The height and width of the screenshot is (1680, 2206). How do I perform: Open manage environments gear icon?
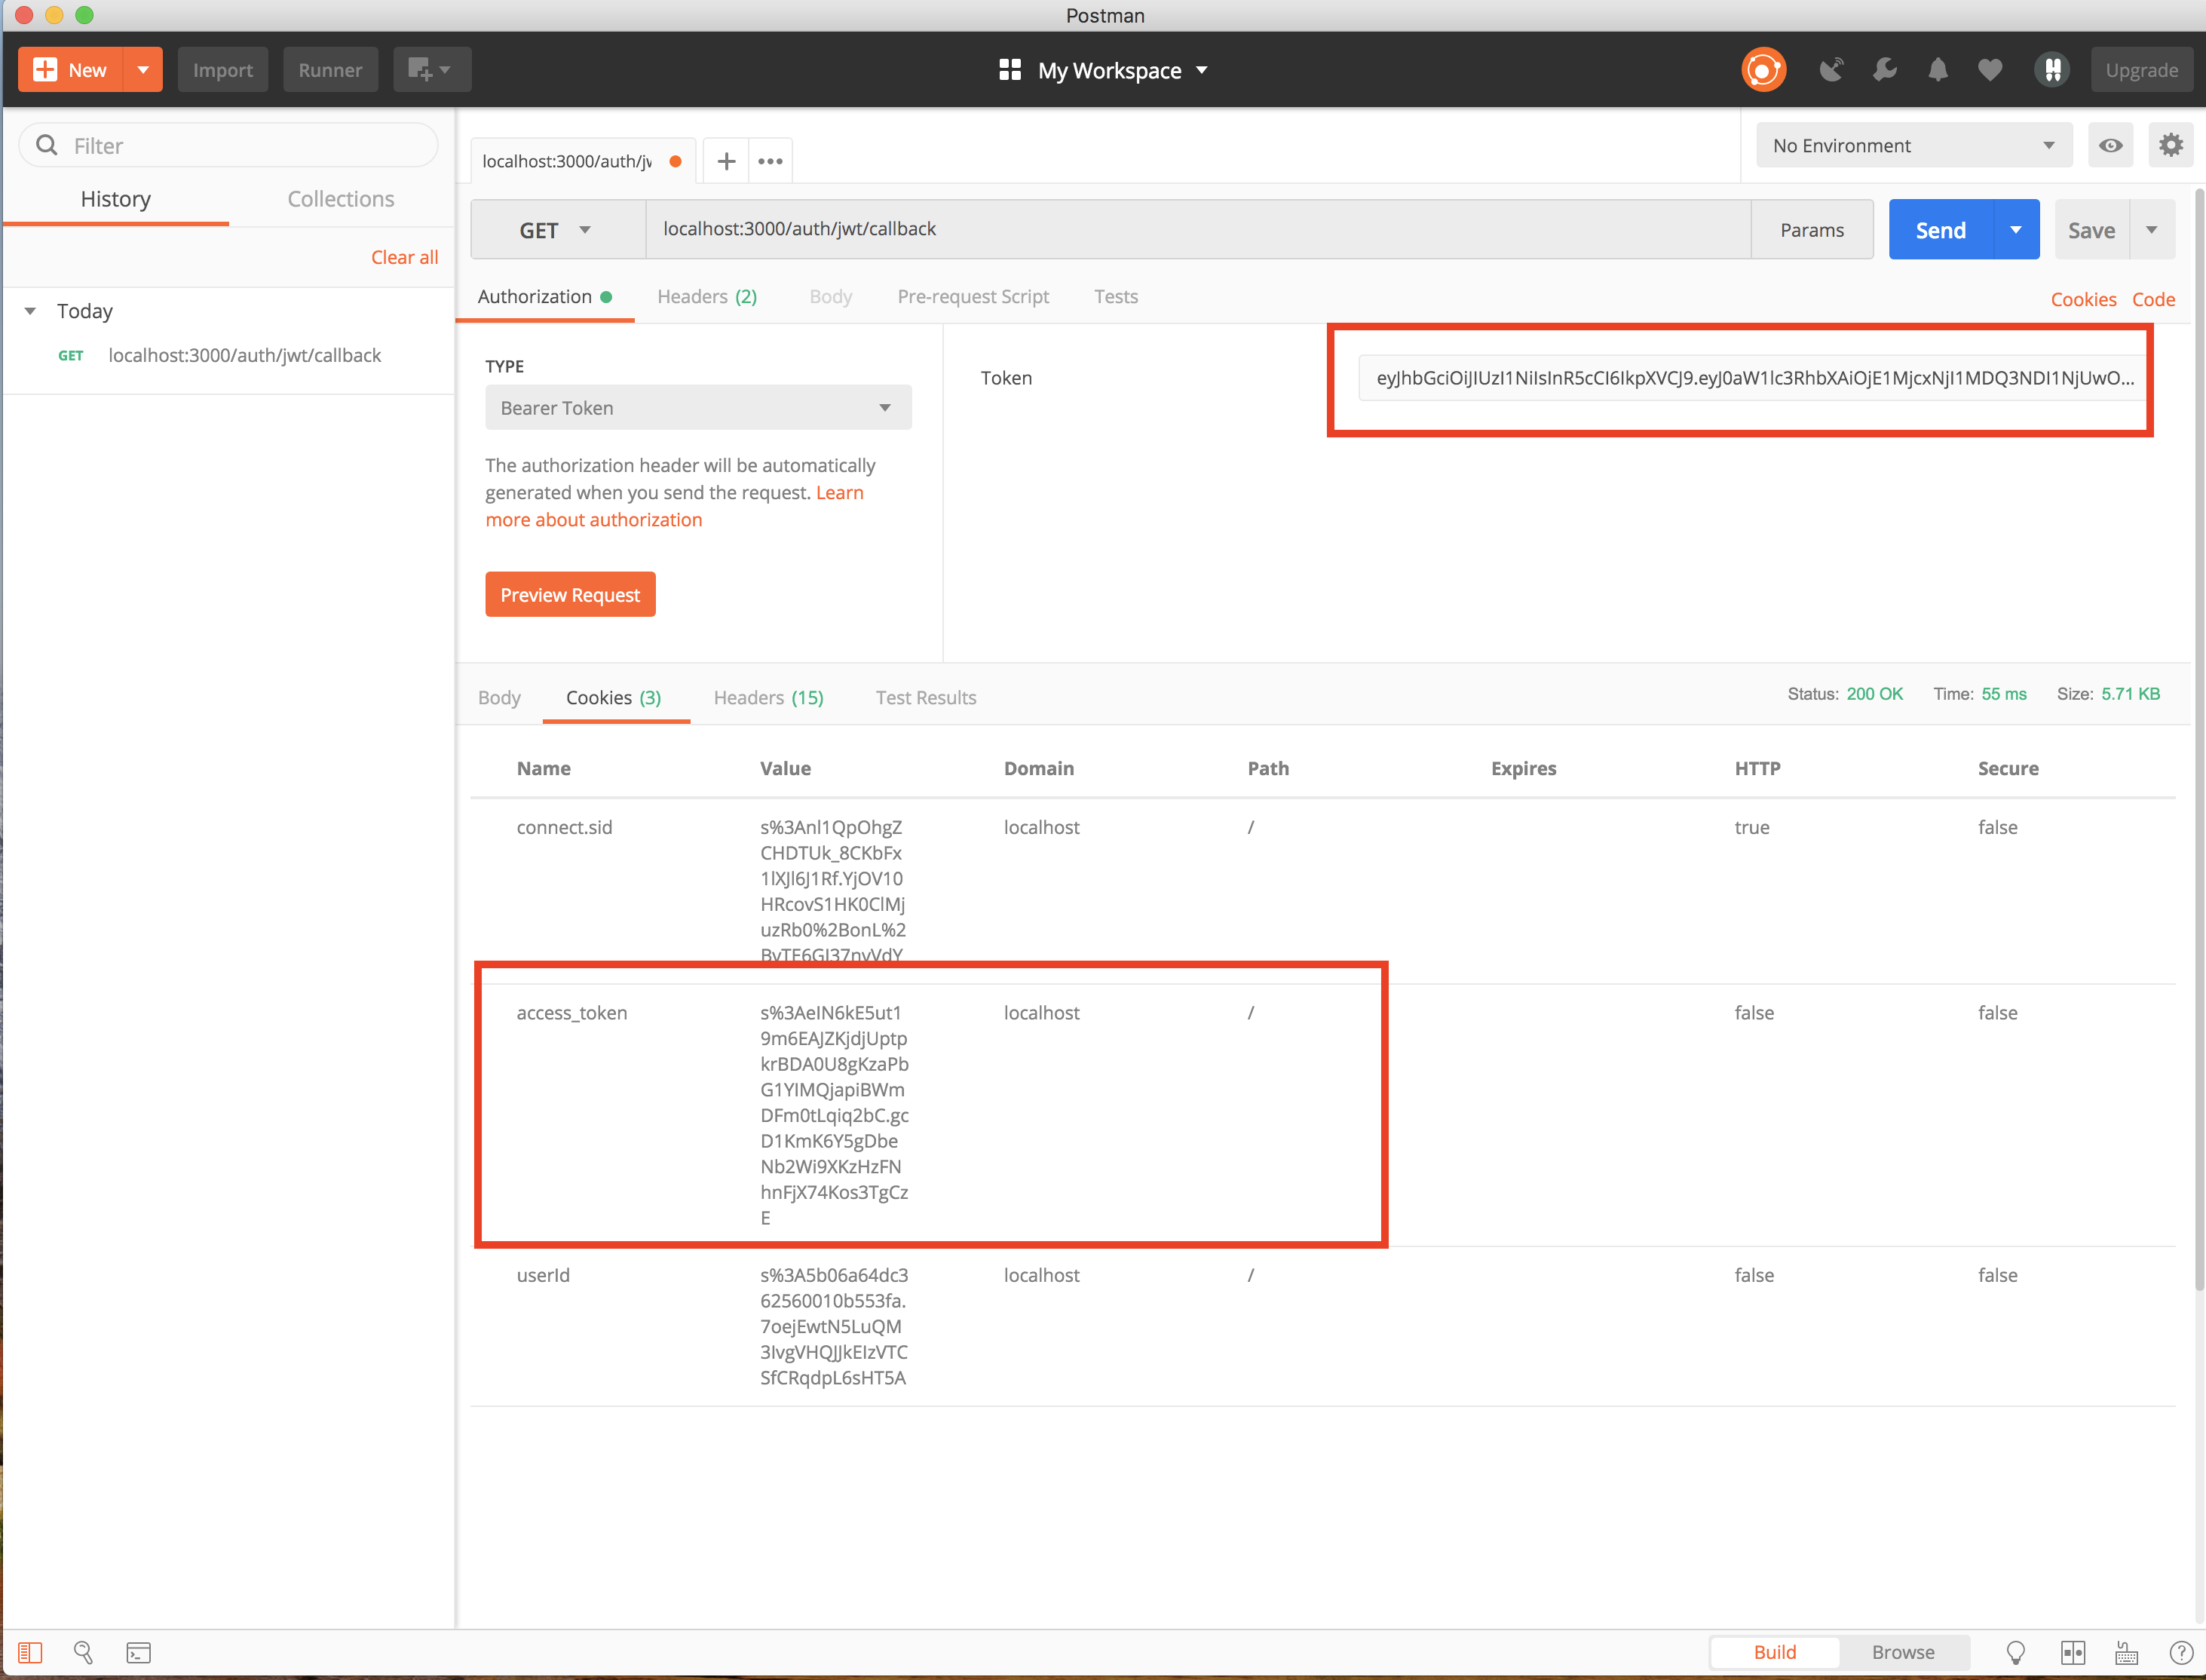point(2170,146)
